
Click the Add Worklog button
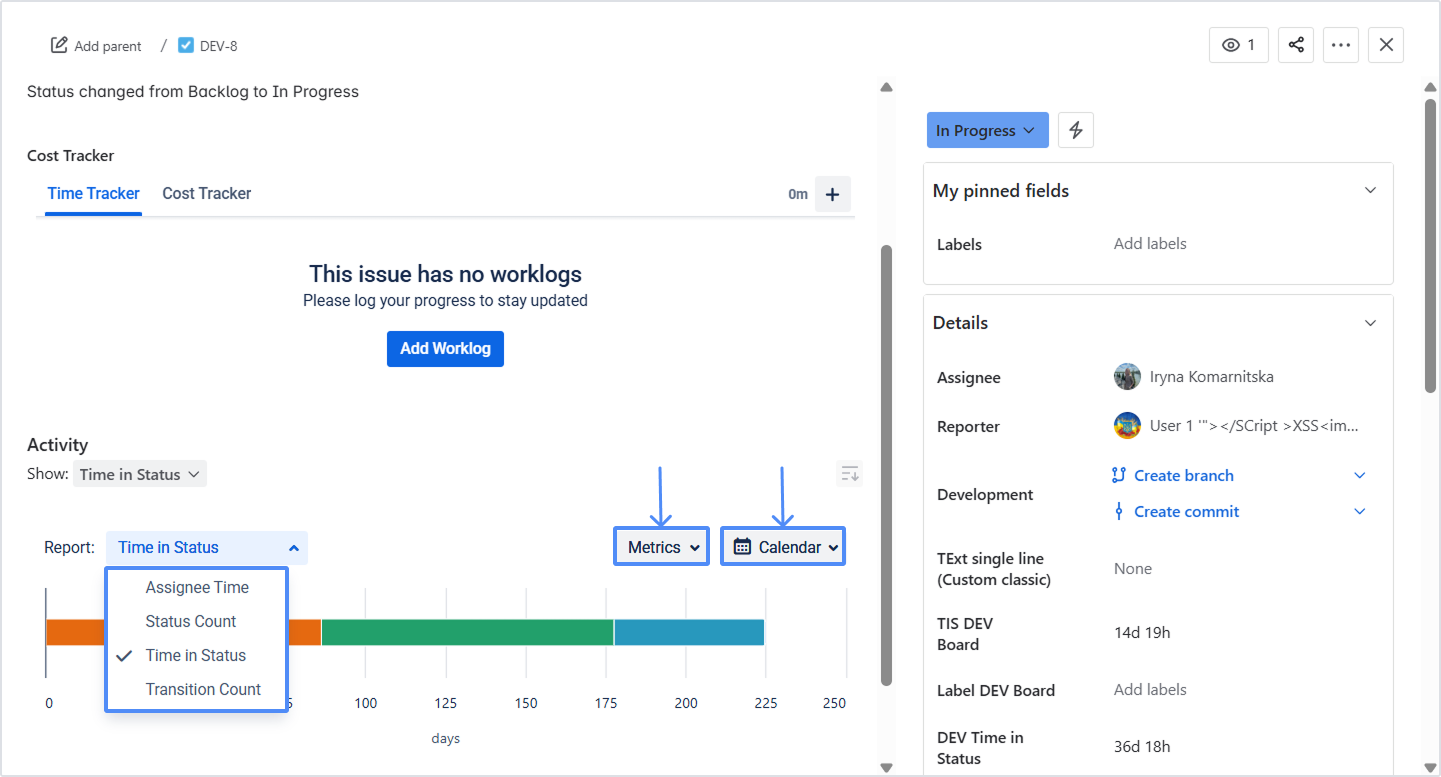[445, 348]
